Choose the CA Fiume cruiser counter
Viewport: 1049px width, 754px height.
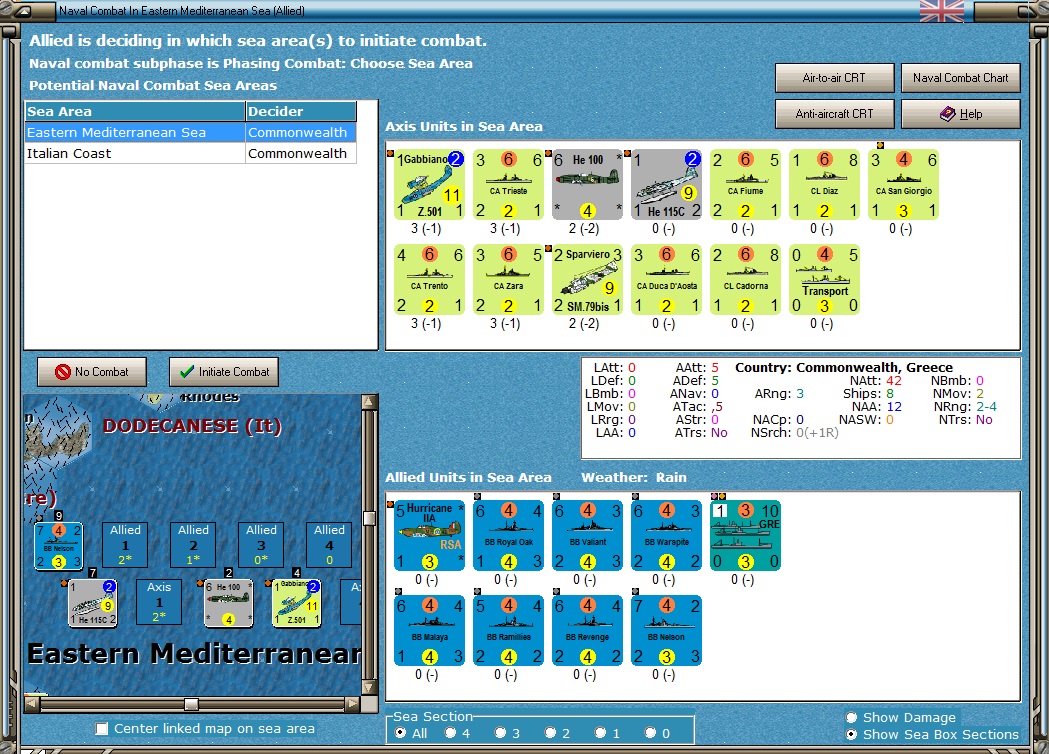[x=745, y=185]
